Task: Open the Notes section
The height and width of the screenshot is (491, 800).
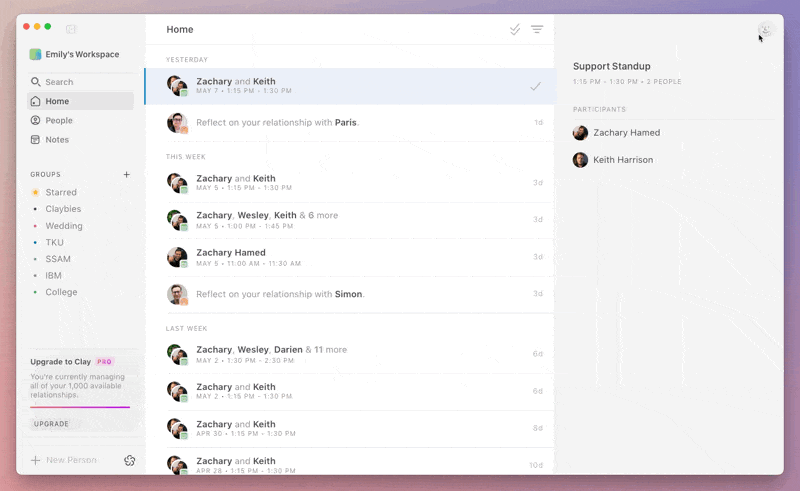Action: click(x=57, y=140)
